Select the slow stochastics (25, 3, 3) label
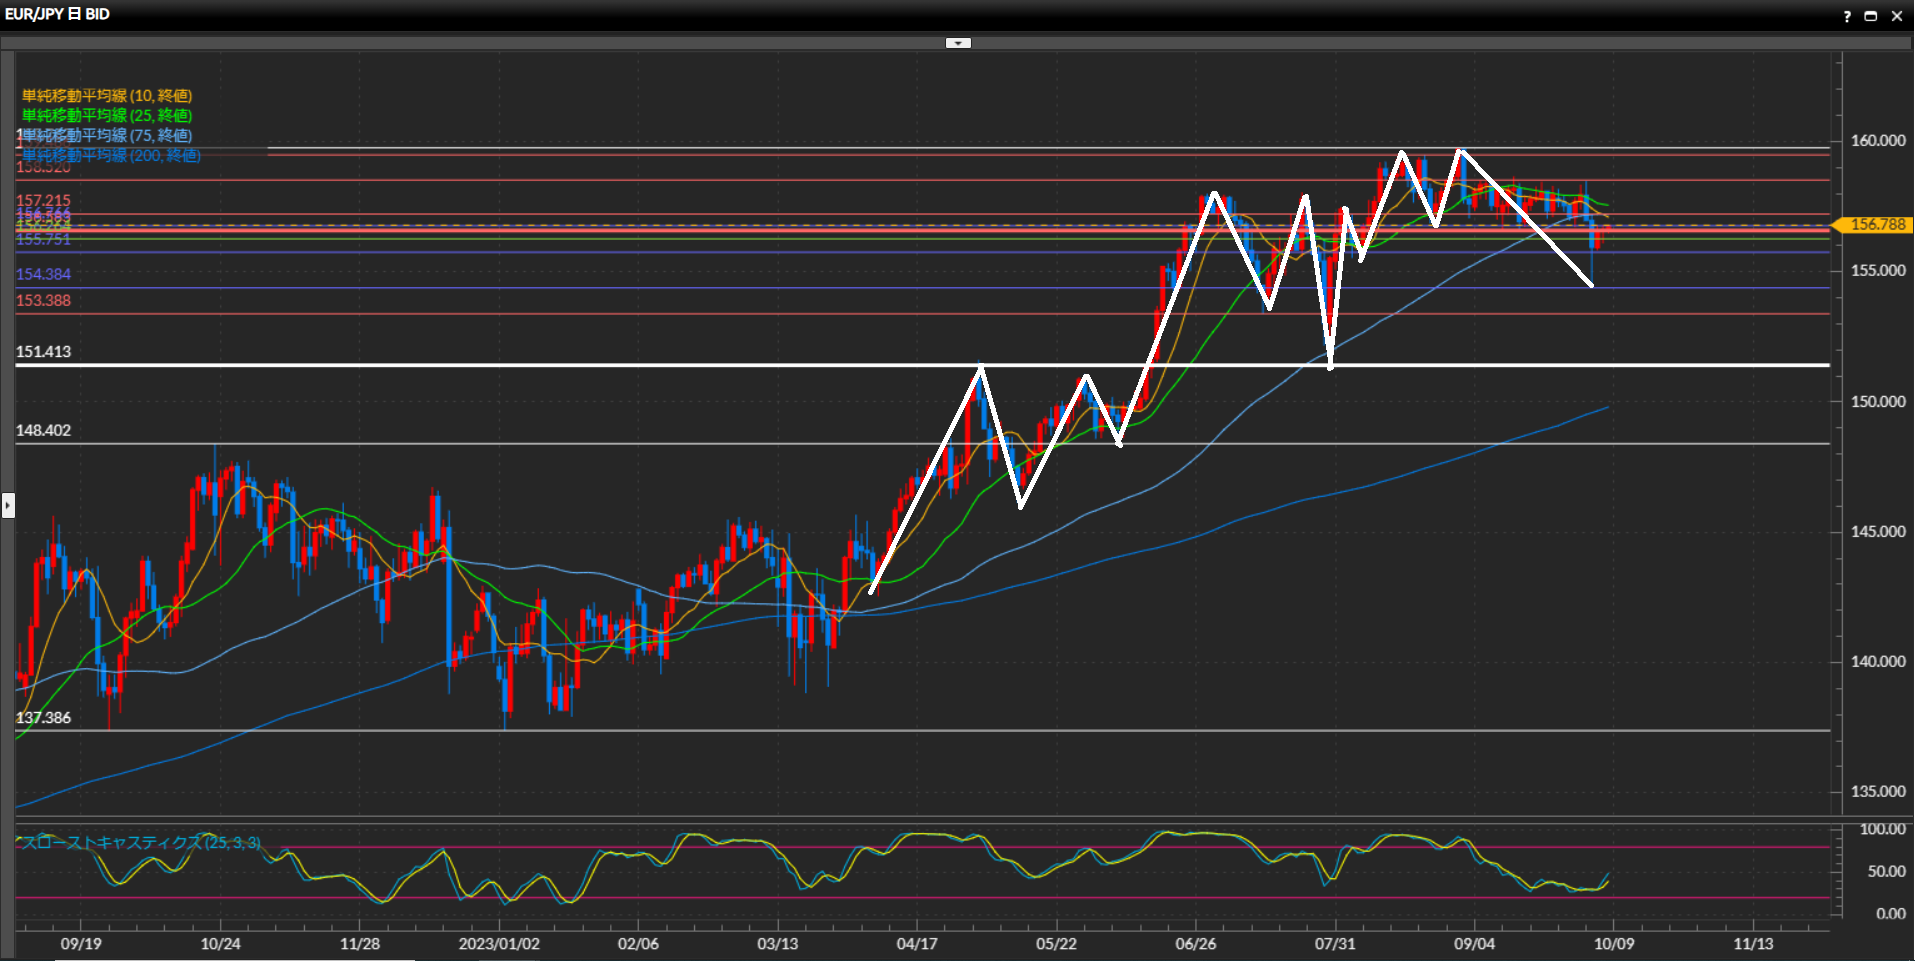The height and width of the screenshot is (961, 1915). [x=140, y=843]
